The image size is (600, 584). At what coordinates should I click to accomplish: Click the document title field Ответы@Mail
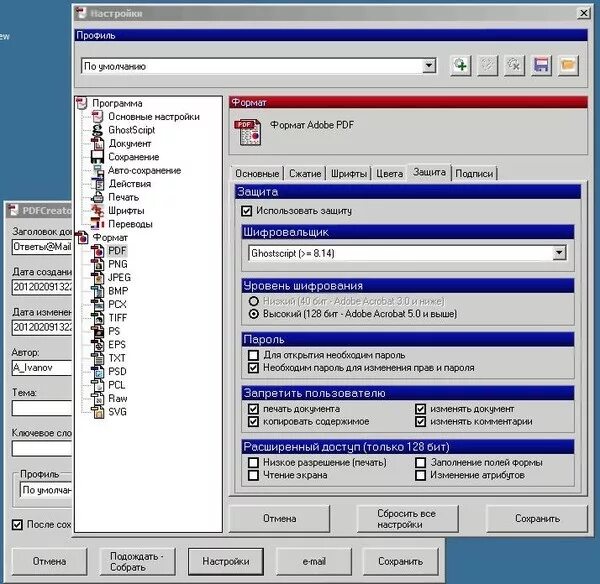(x=42, y=247)
